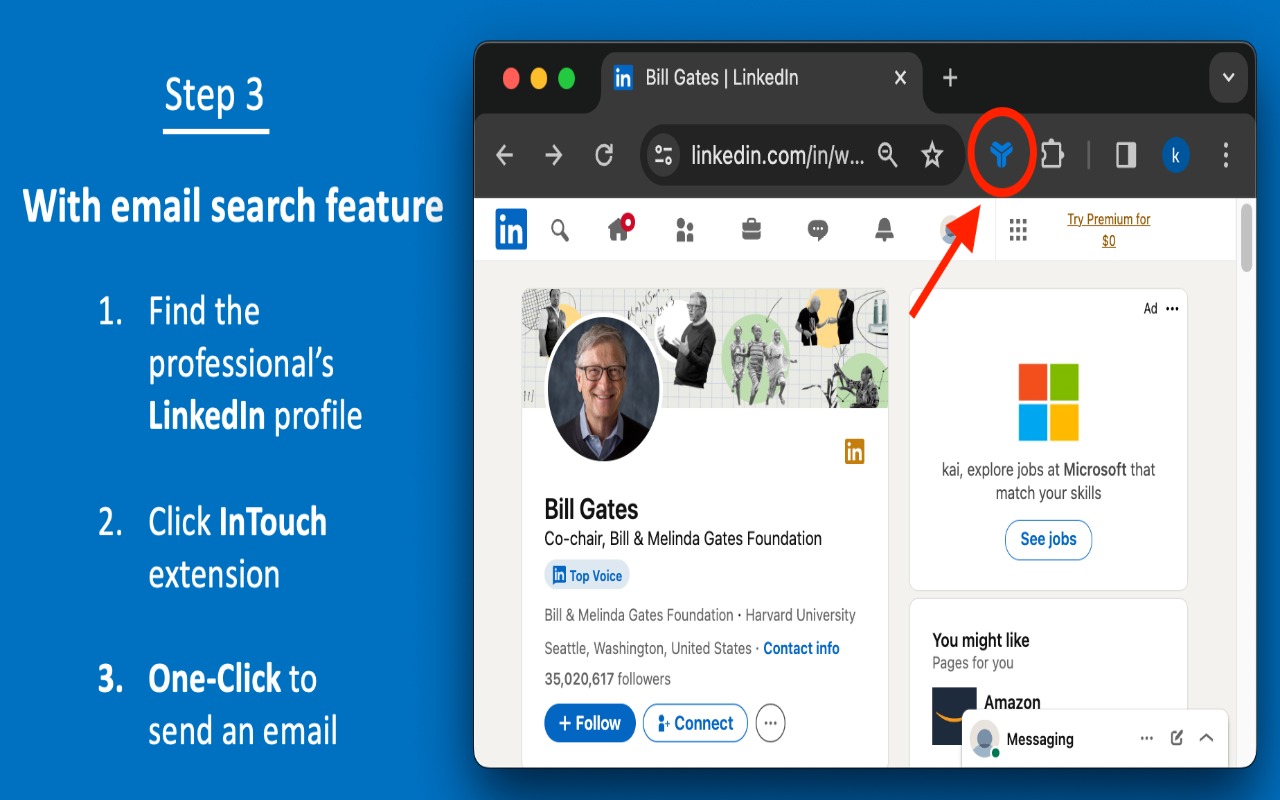Open Chrome's three-dot menu
This screenshot has height=800, width=1280.
(1225, 154)
